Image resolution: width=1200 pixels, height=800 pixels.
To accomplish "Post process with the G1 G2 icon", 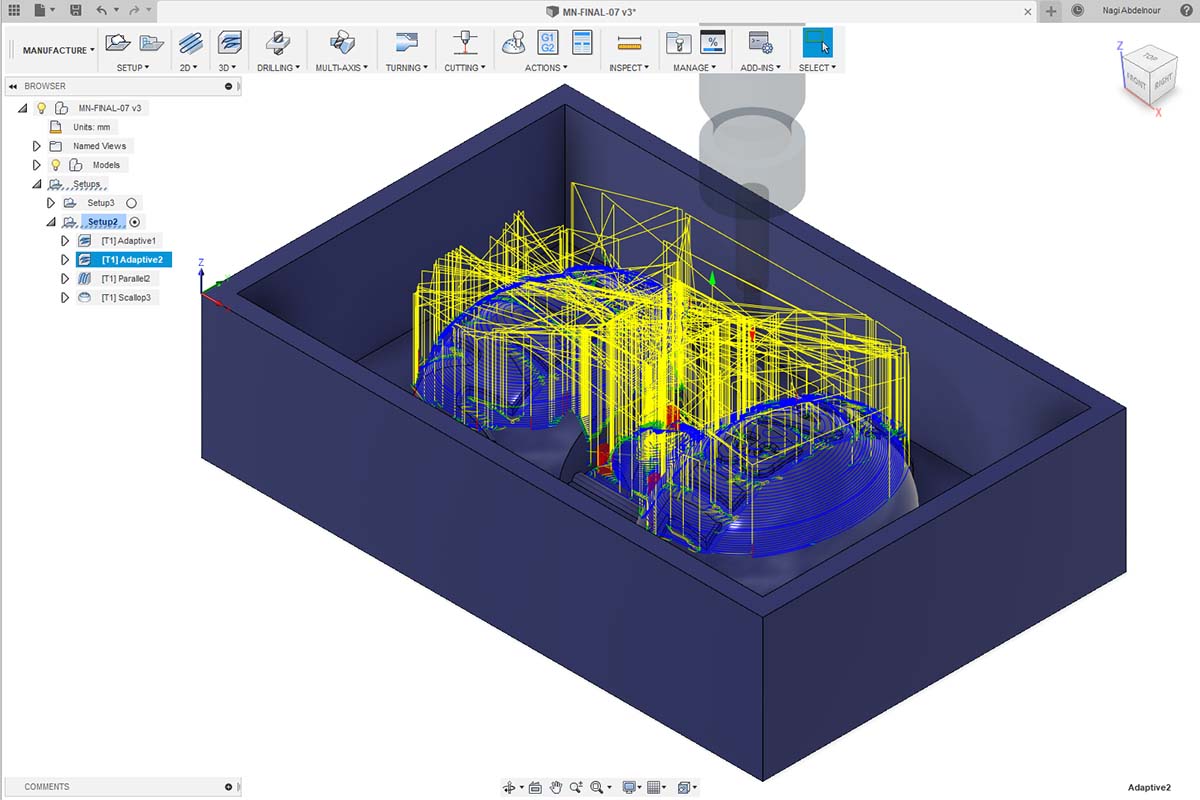I will point(548,43).
